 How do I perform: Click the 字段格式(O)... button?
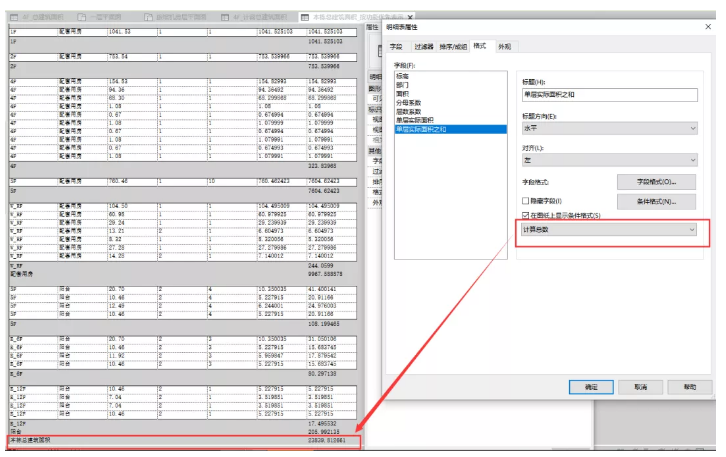pos(656,182)
